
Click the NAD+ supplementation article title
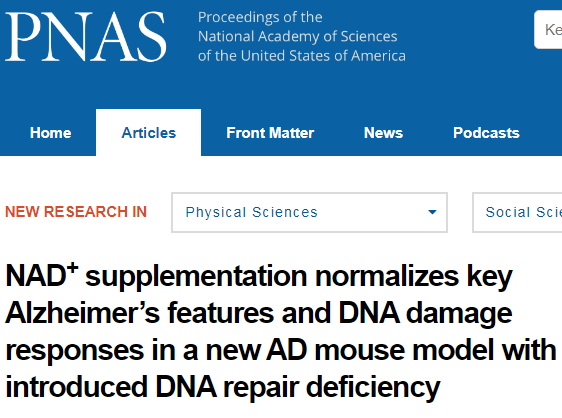(x=281, y=332)
